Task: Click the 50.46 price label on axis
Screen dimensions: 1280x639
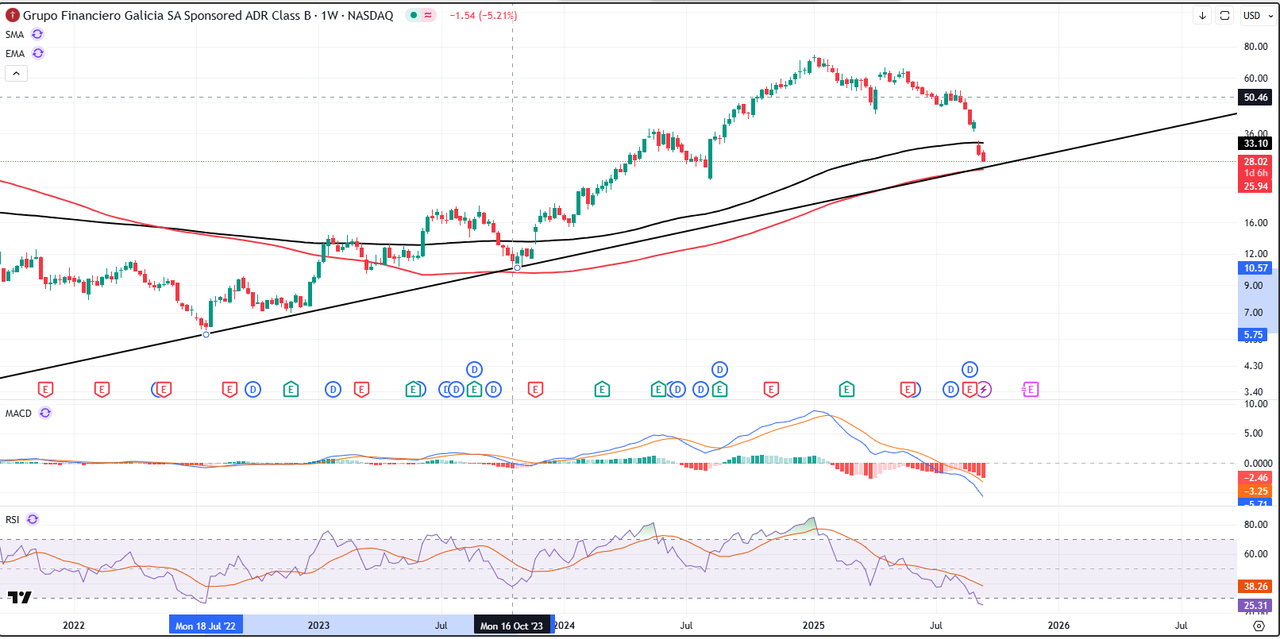Action: [x=1254, y=97]
